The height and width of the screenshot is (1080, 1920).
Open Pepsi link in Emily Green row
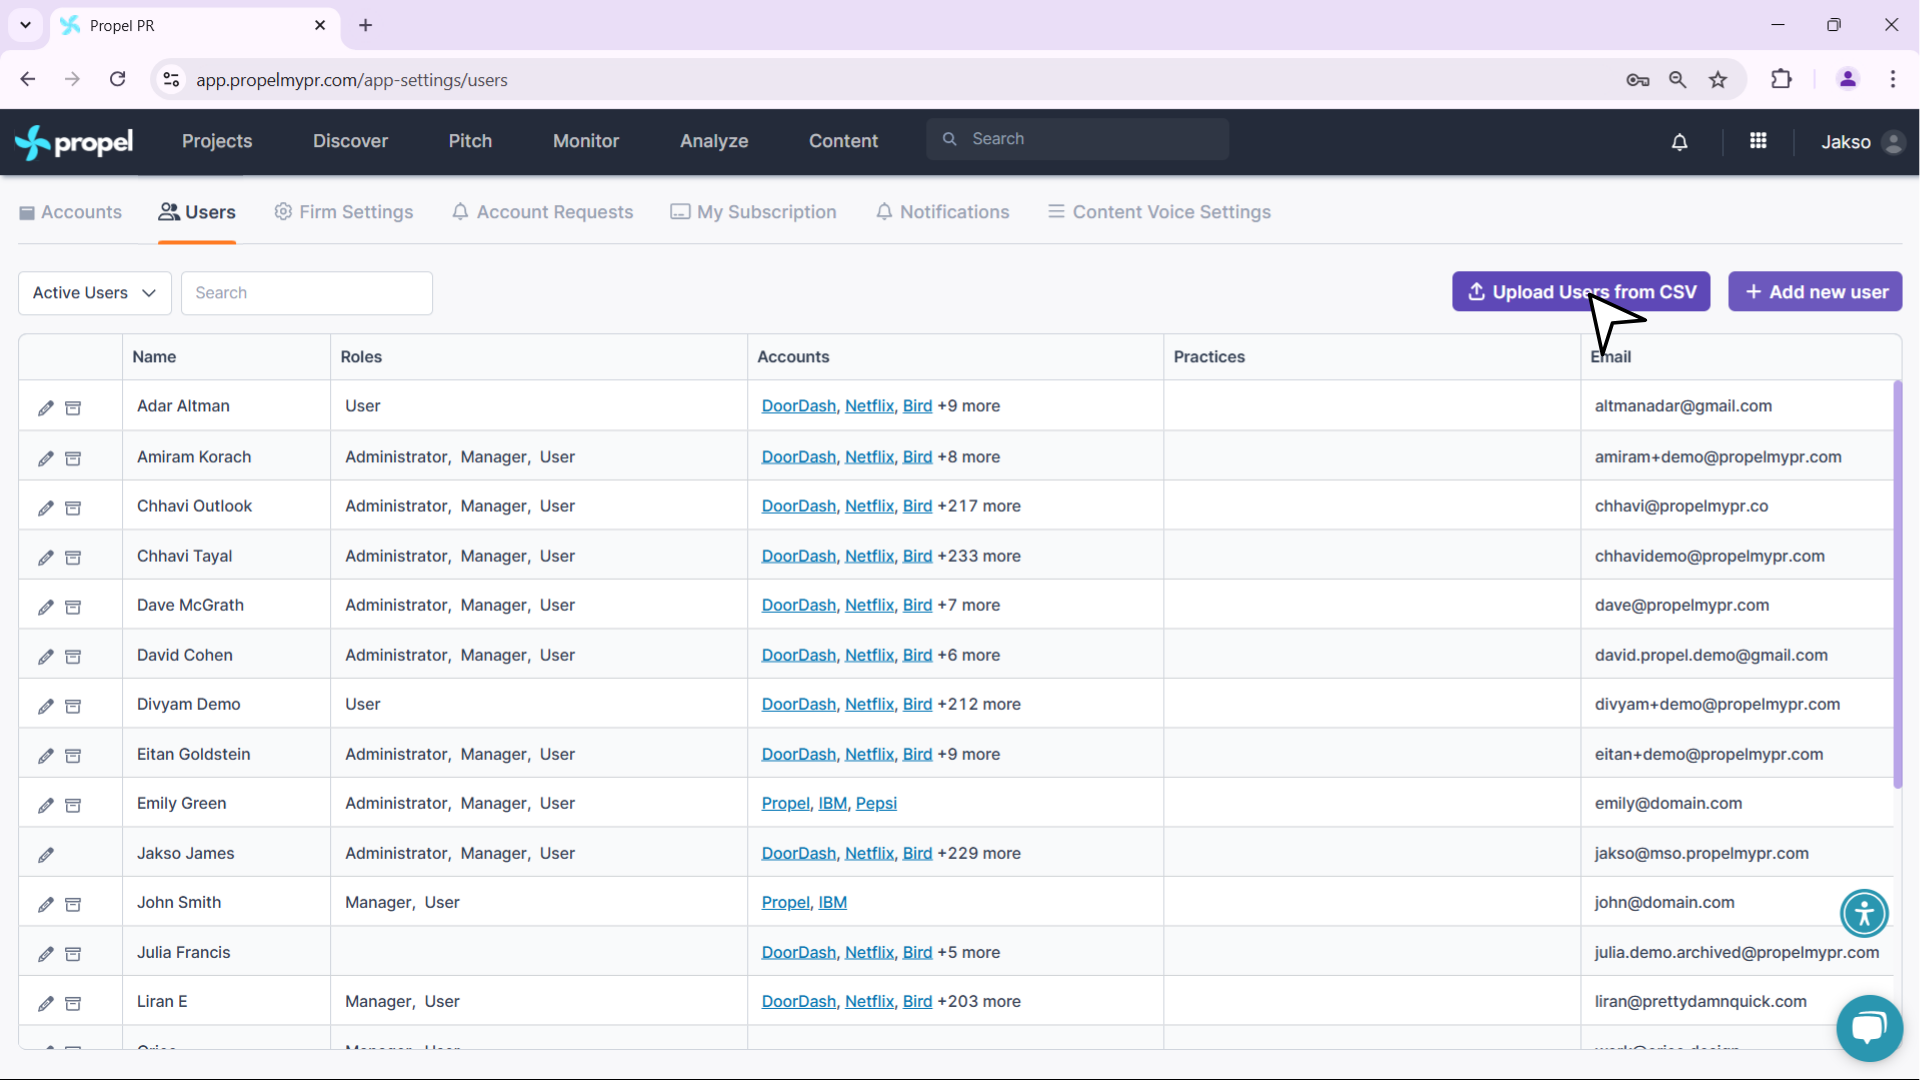coord(876,803)
